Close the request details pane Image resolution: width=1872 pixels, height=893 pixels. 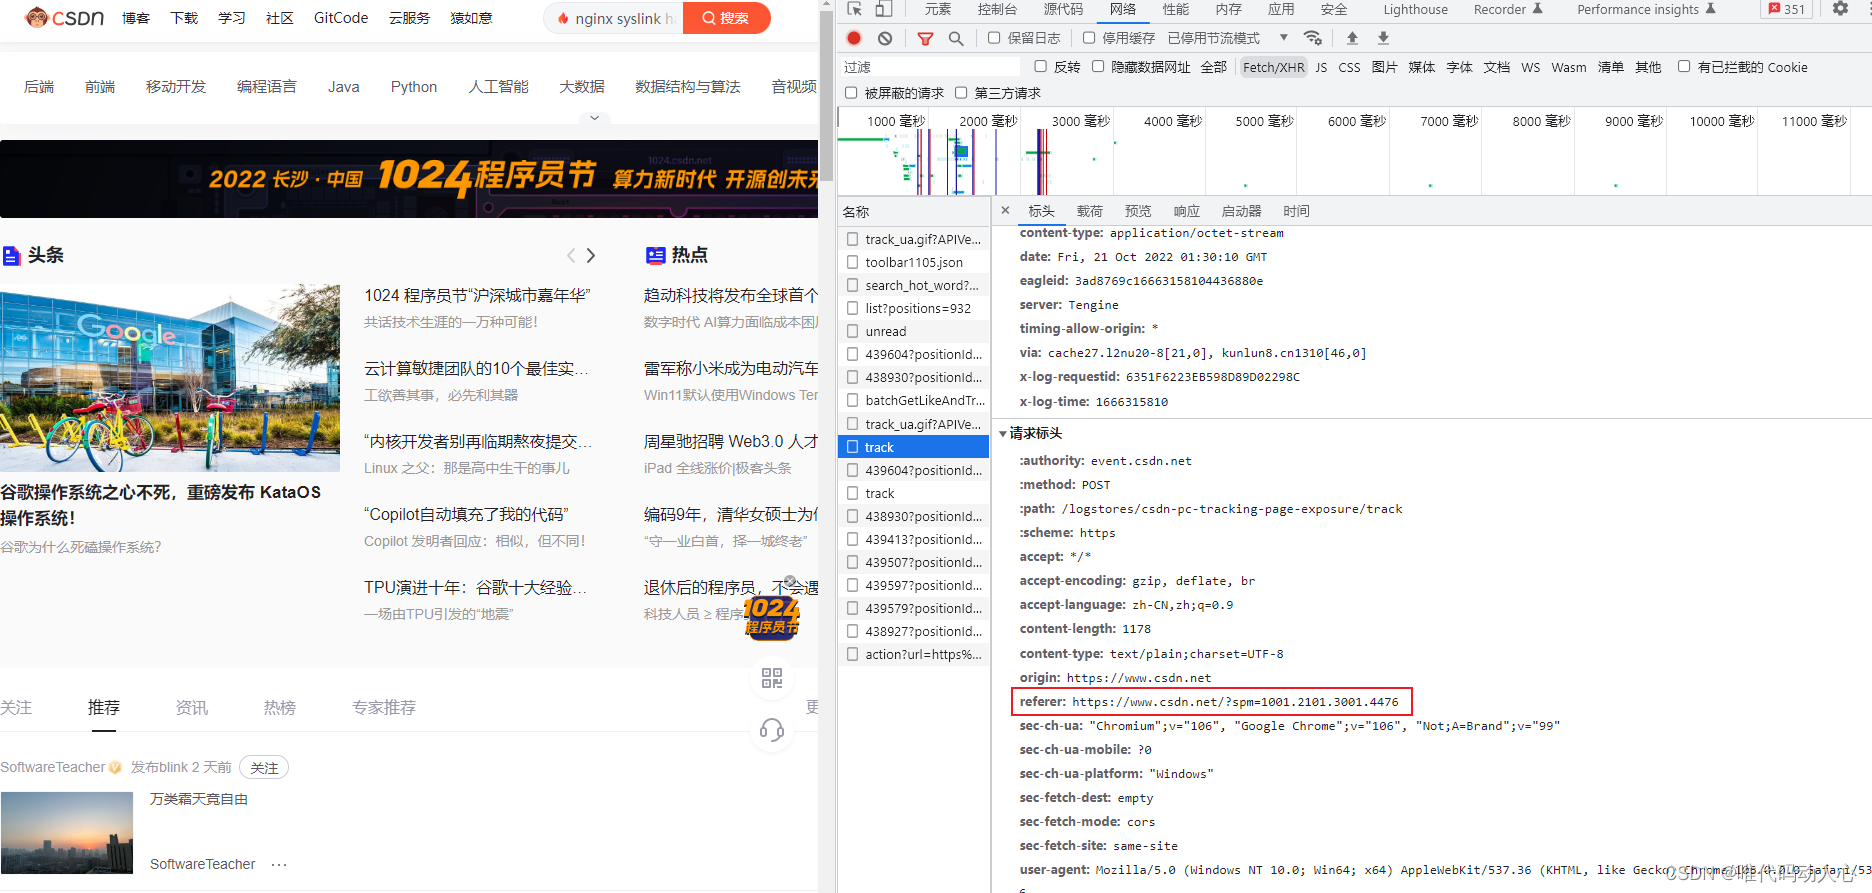[x=1005, y=210]
